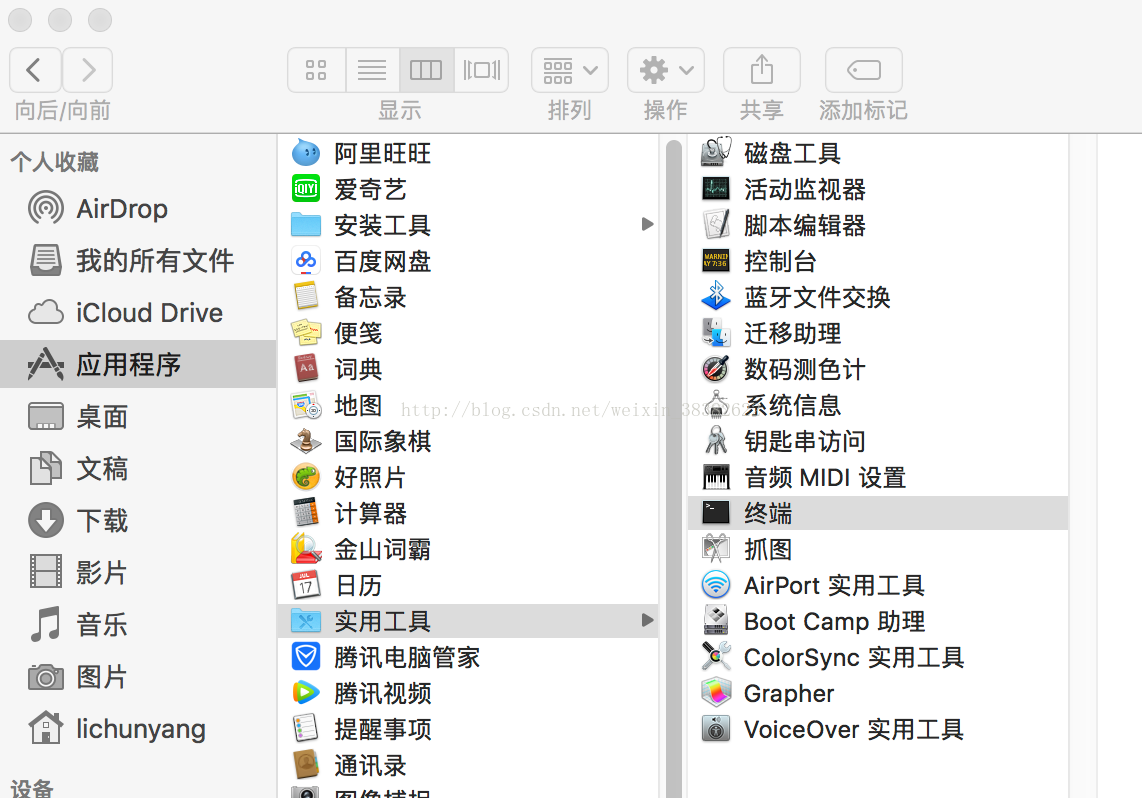Select the 金山词霸 app icon

(306, 550)
